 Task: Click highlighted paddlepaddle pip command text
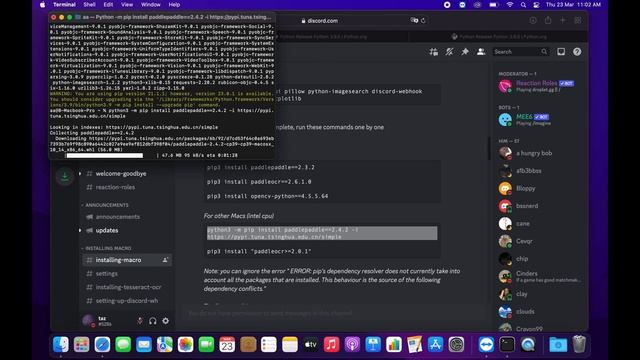coord(322,233)
